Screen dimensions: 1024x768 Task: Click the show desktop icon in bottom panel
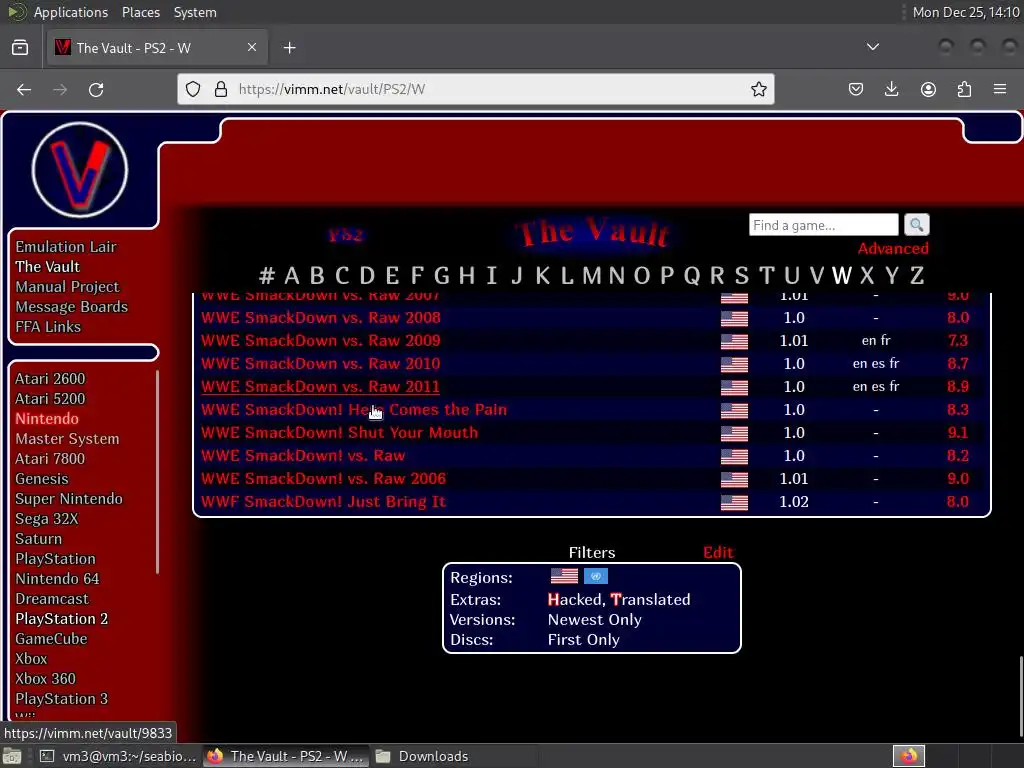[x=11, y=756]
